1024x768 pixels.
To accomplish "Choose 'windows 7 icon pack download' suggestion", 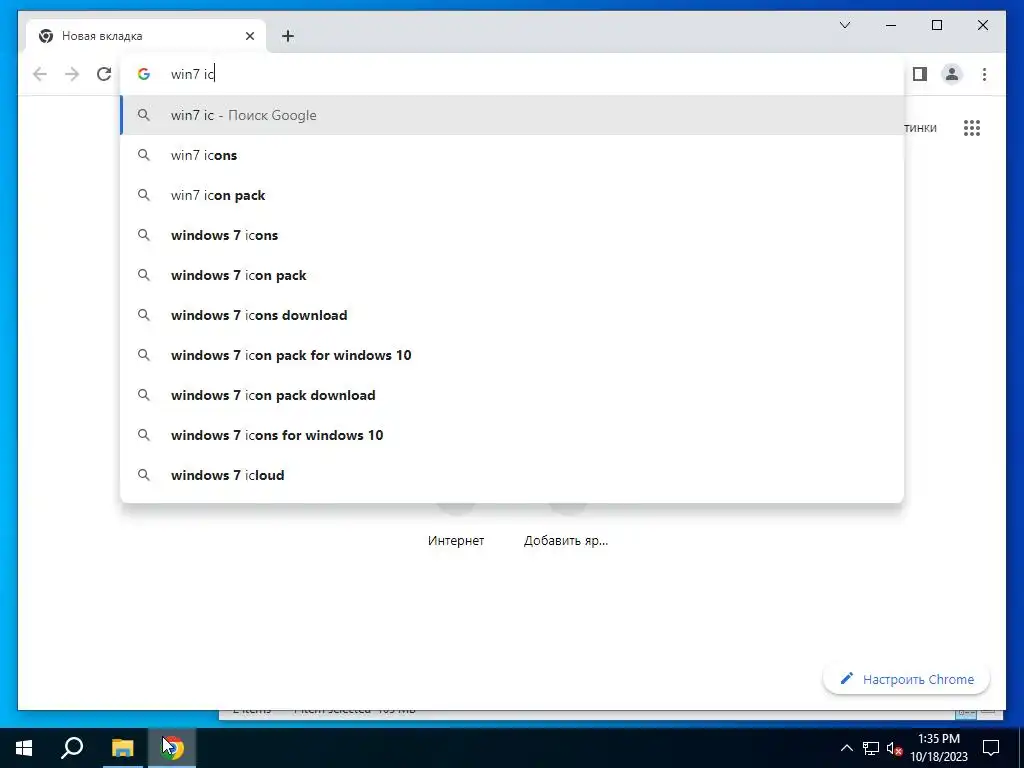I will (x=512, y=395).
